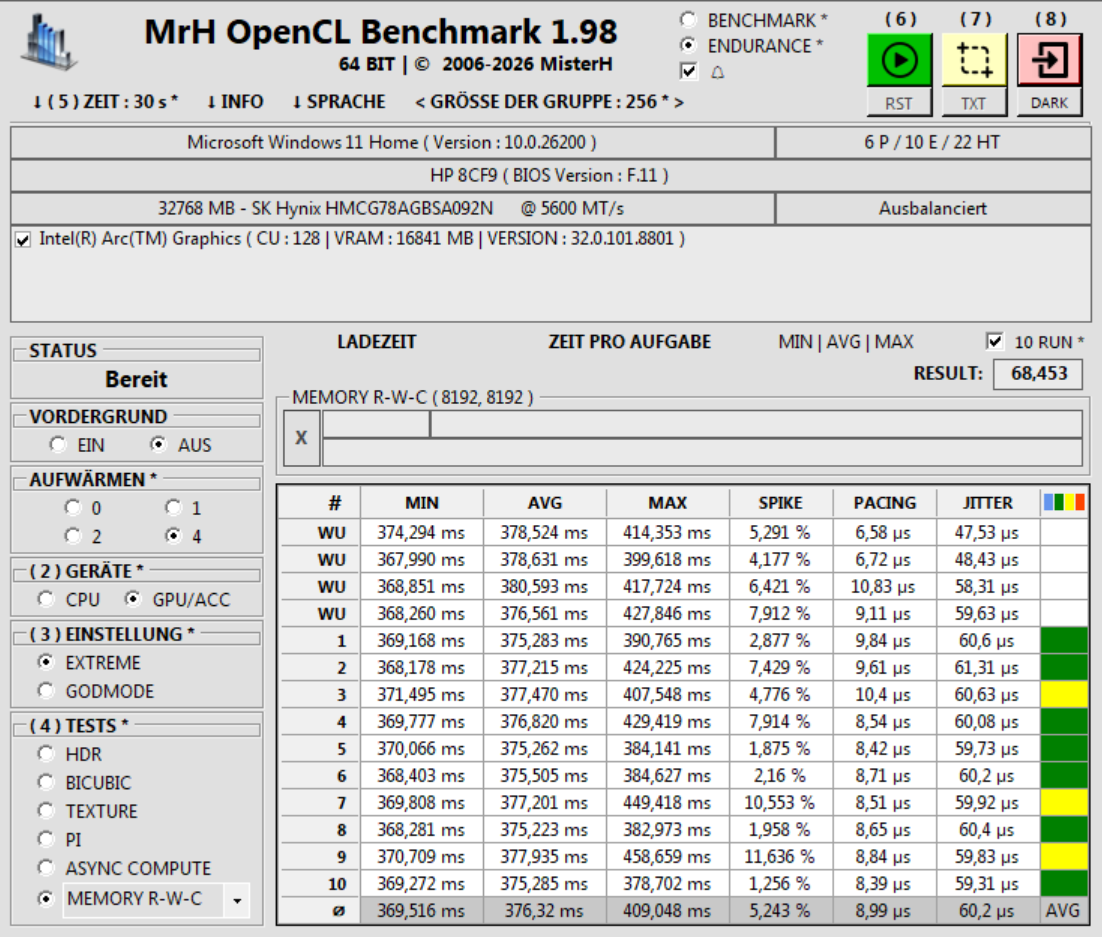Image resolution: width=1102 pixels, height=937 pixels.
Task: Open the ZEIT 30 s menu
Action: tap(105, 102)
